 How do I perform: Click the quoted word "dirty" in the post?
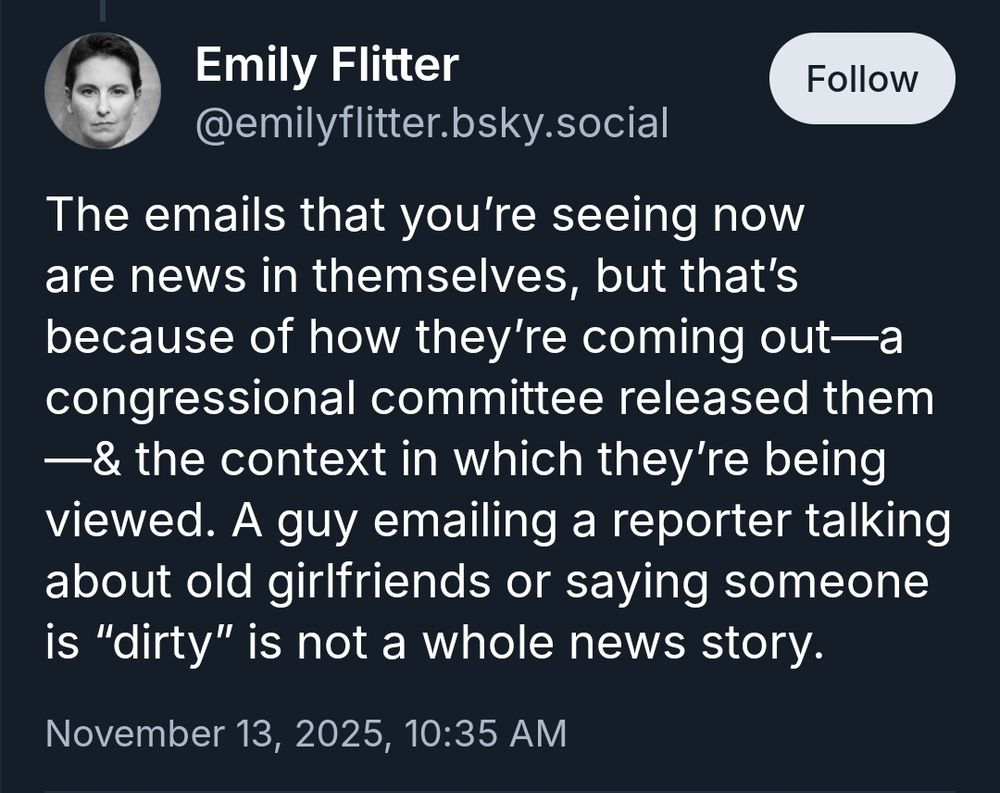tap(153, 644)
